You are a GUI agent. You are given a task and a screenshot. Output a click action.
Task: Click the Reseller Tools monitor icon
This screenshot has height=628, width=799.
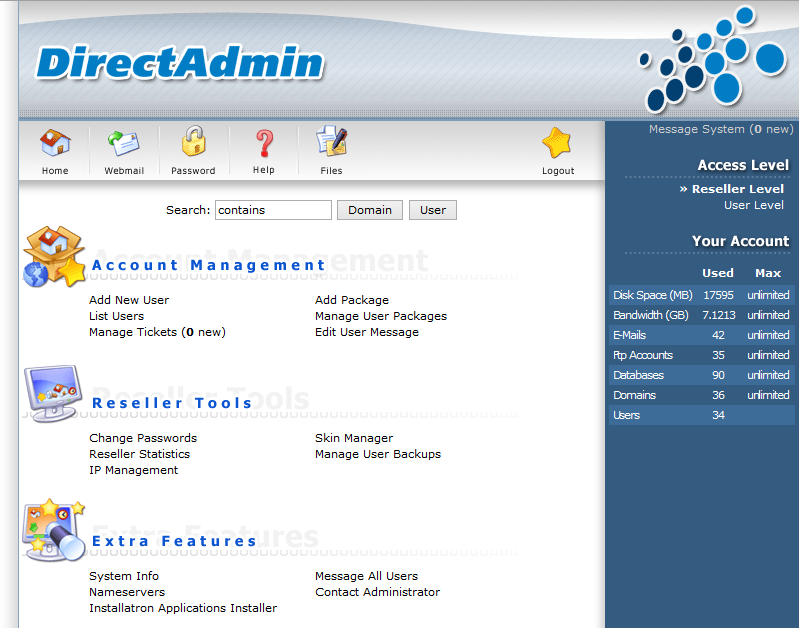click(53, 393)
